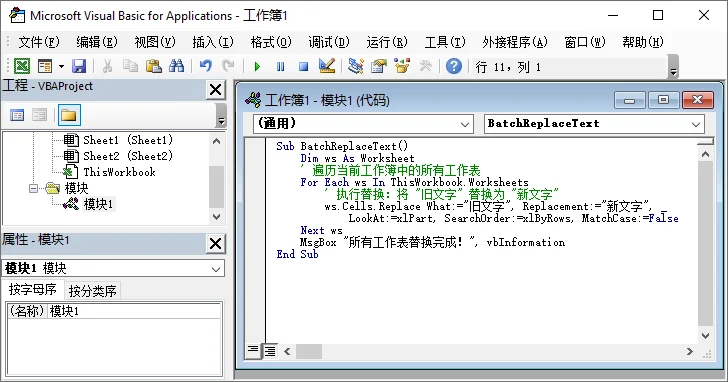728x382 pixels.
Task: Open the (通用) object dropdown
Action: 464,124
